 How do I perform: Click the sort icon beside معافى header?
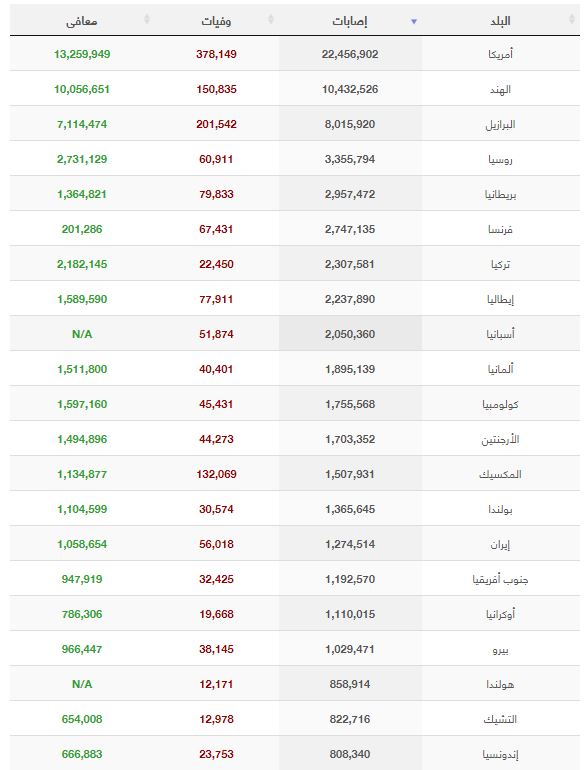click(x=146, y=19)
